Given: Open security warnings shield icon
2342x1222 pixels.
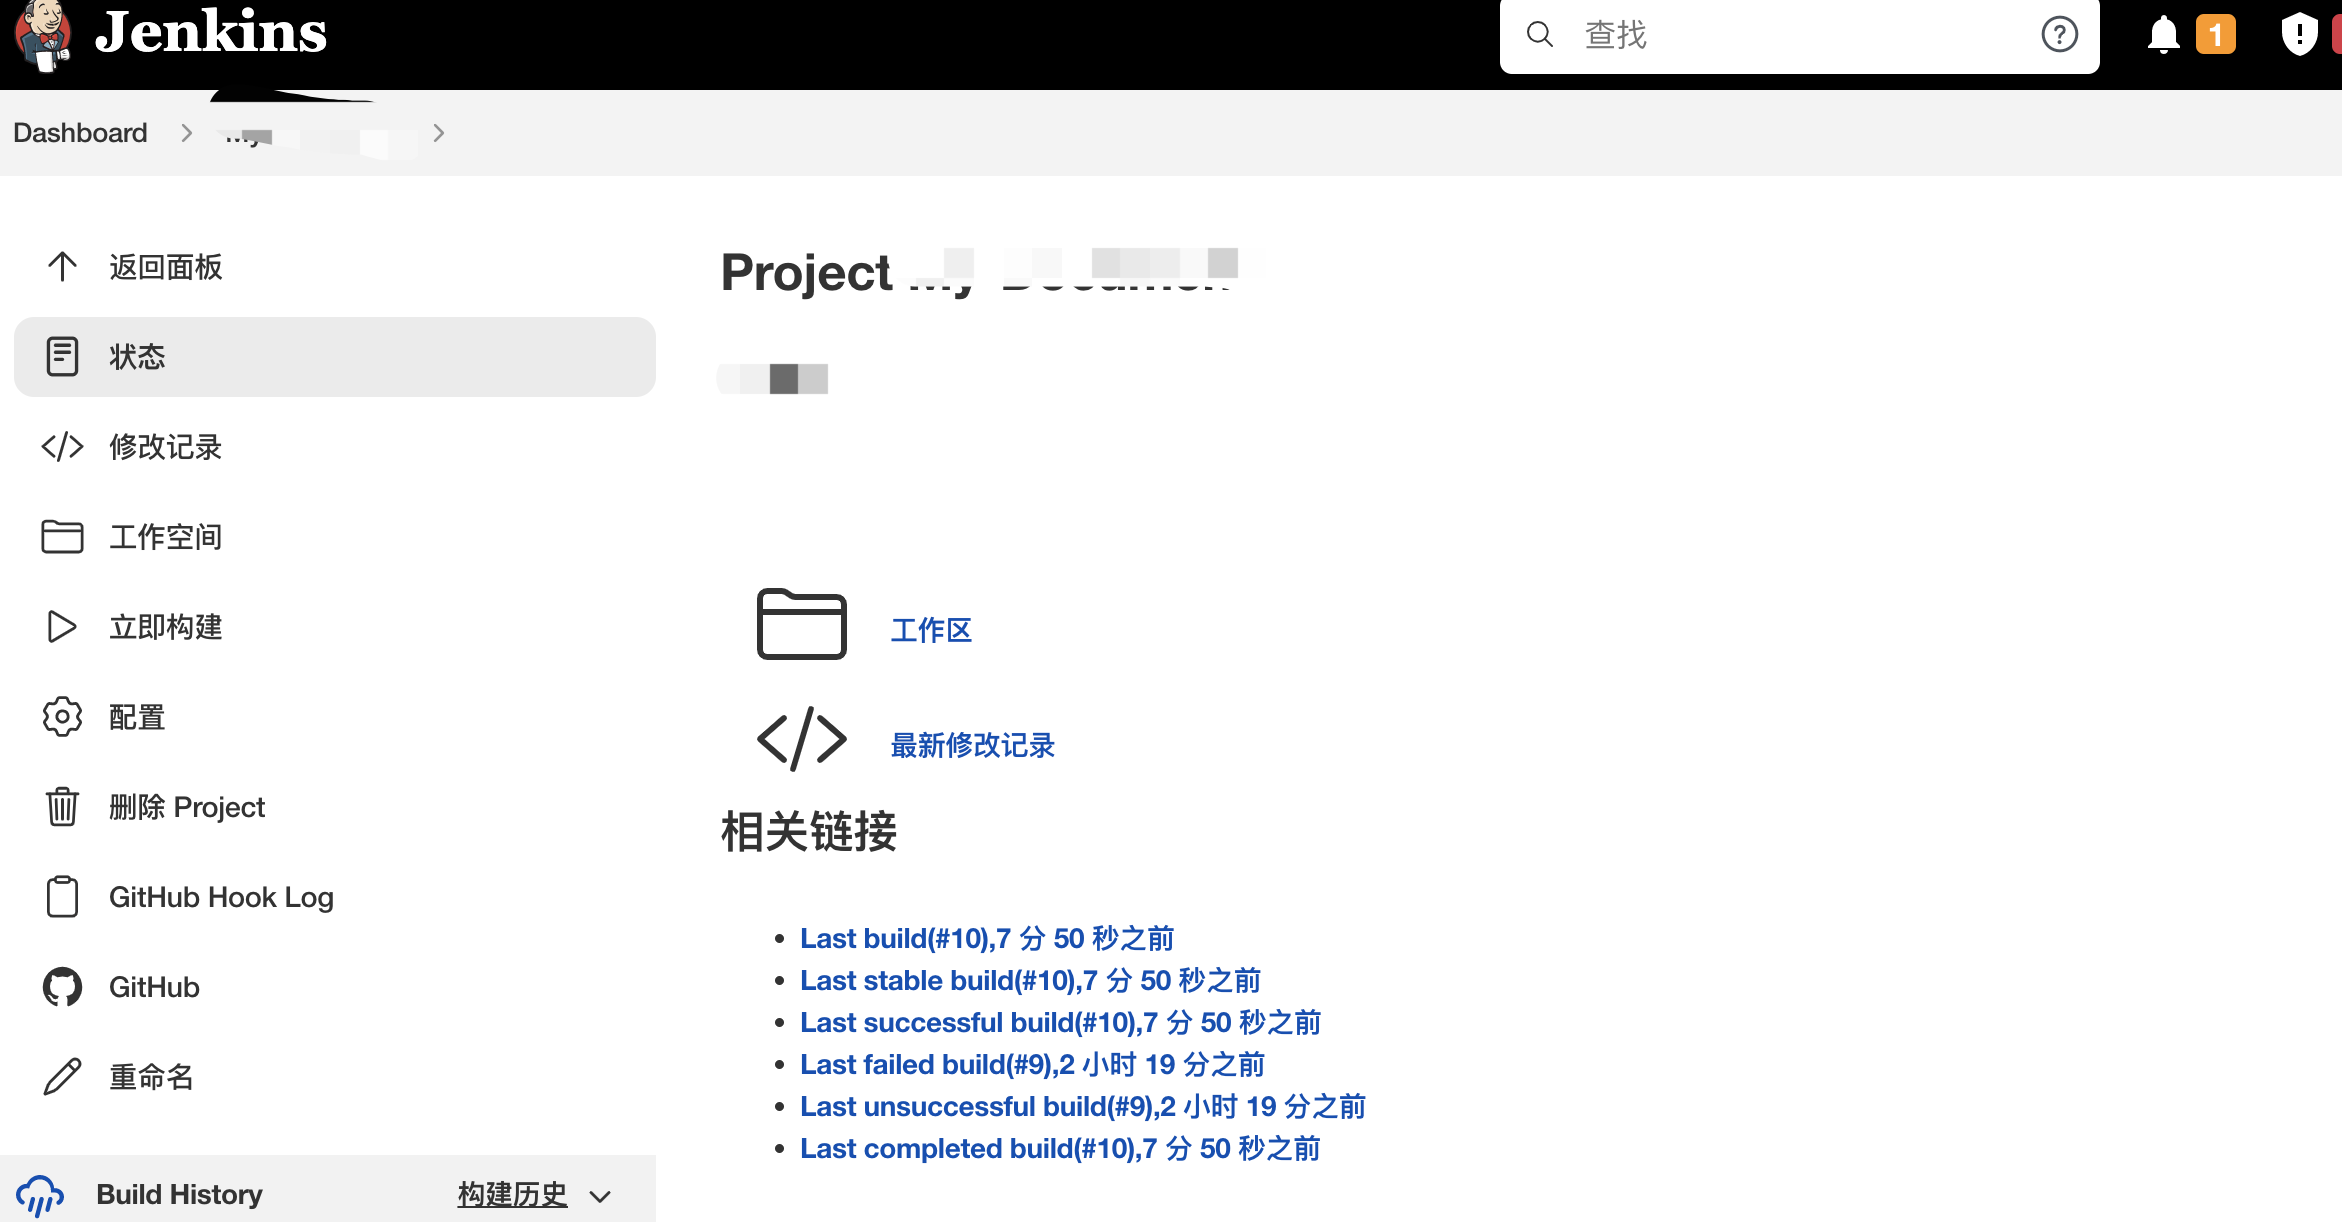Looking at the screenshot, I should pyautogui.click(x=2299, y=34).
